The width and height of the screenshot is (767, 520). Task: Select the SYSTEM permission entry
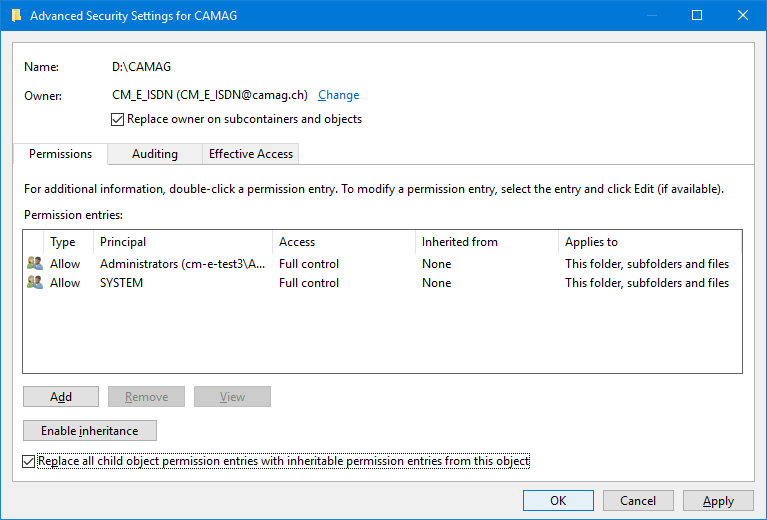(121, 283)
